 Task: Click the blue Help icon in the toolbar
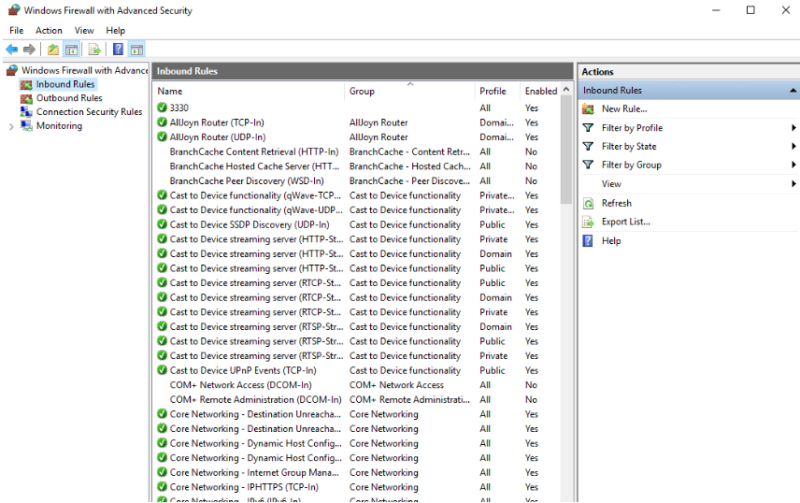pos(118,49)
